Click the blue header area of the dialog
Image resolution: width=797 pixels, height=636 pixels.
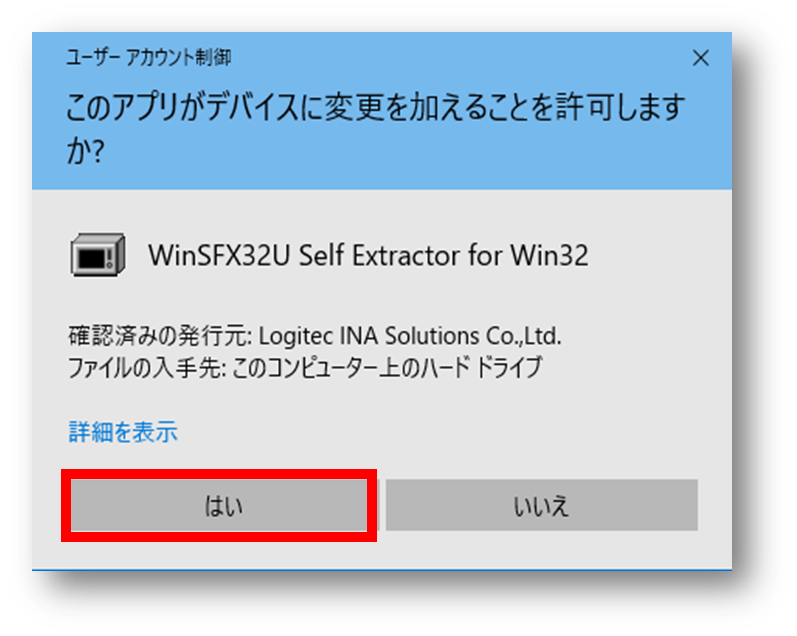[x=382, y=111]
